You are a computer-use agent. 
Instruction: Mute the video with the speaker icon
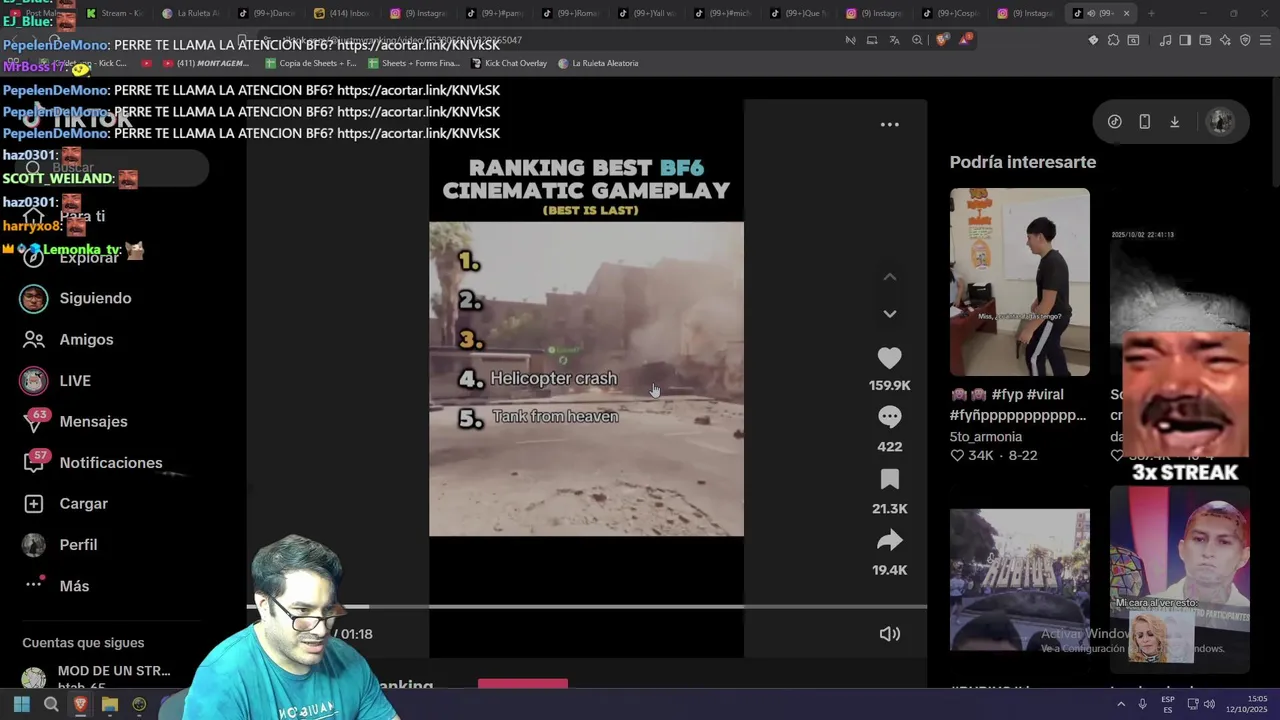click(x=889, y=634)
